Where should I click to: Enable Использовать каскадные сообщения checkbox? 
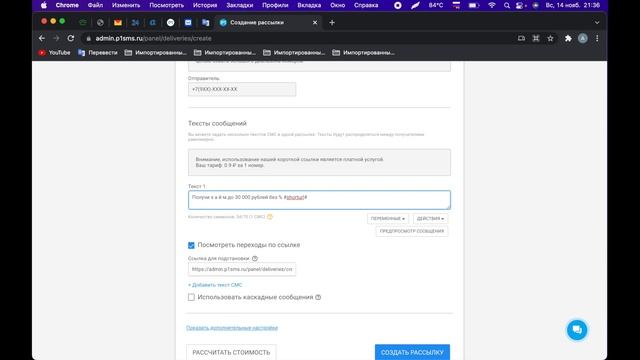191,297
